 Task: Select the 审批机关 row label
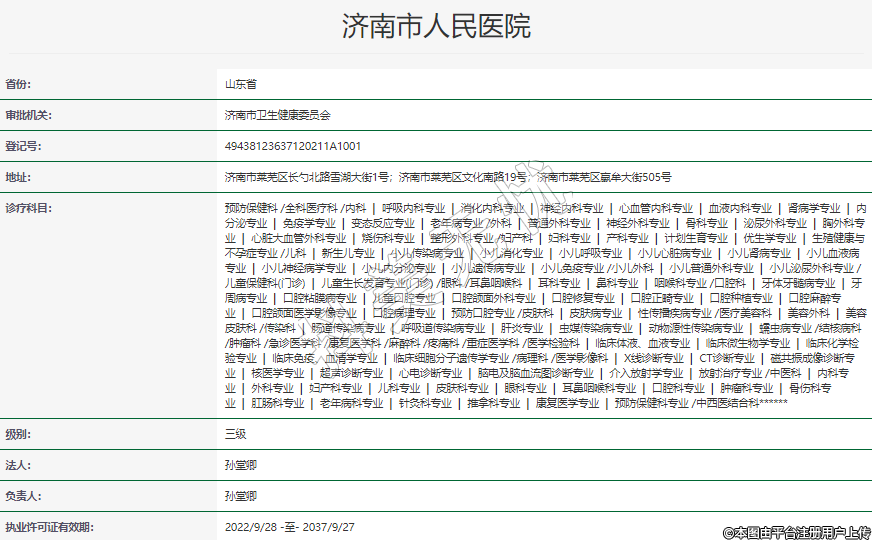[28, 115]
